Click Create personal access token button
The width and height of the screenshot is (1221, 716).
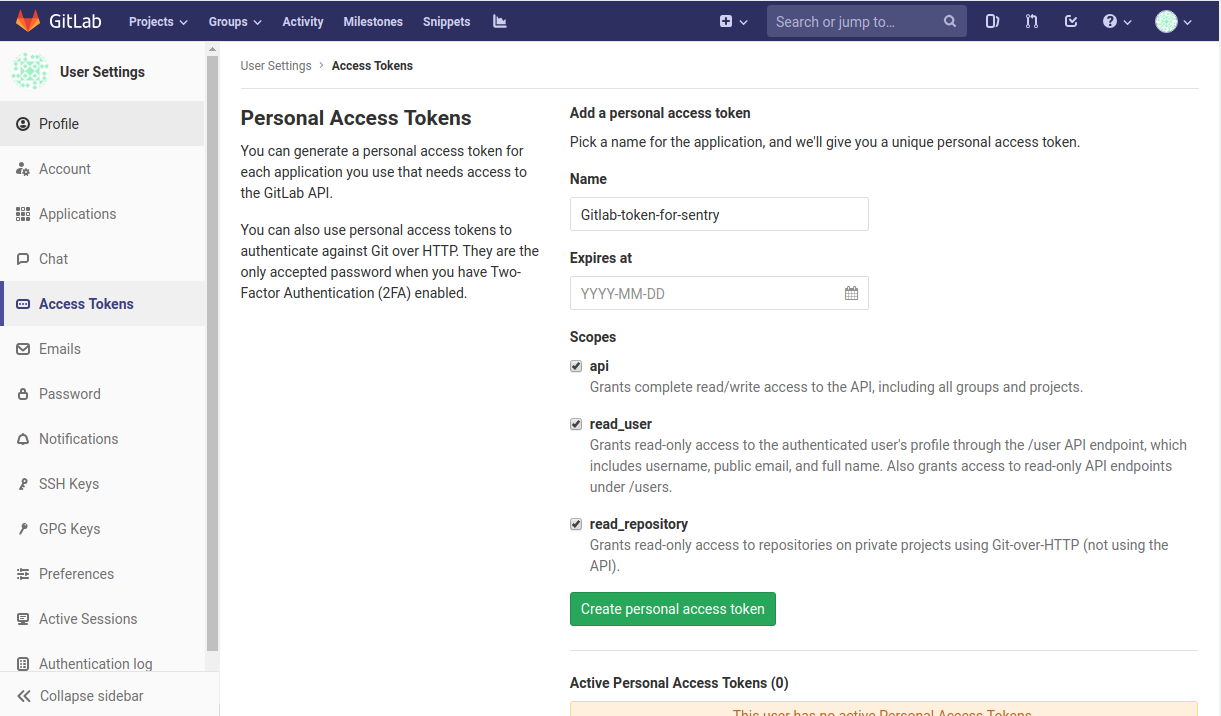click(673, 609)
